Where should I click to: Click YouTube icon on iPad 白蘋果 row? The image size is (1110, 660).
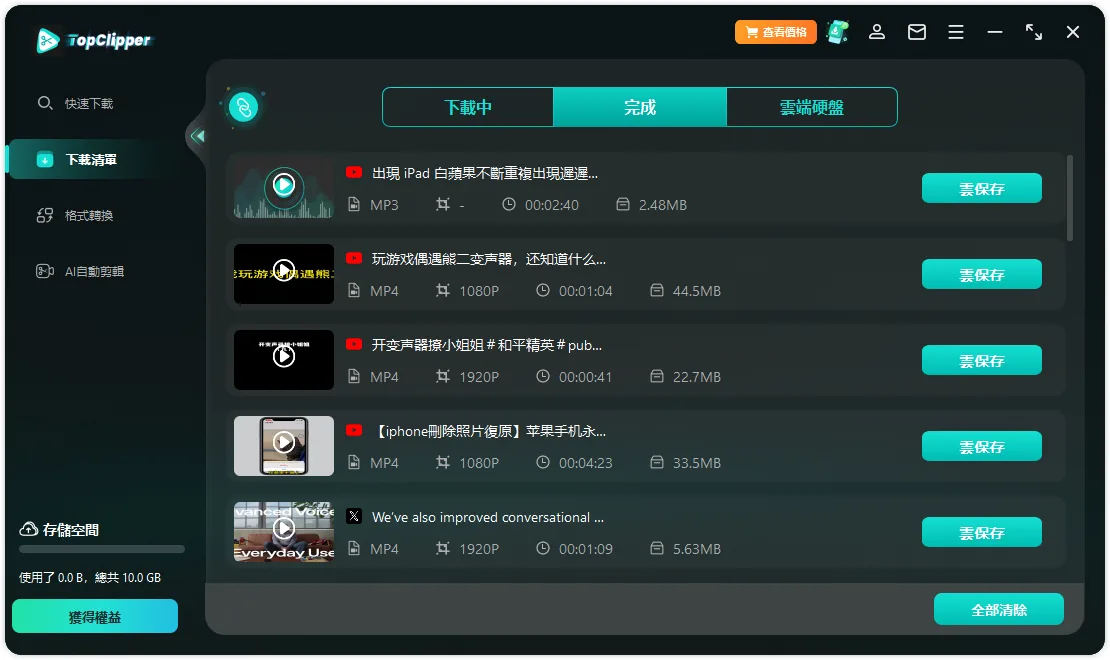(x=354, y=173)
